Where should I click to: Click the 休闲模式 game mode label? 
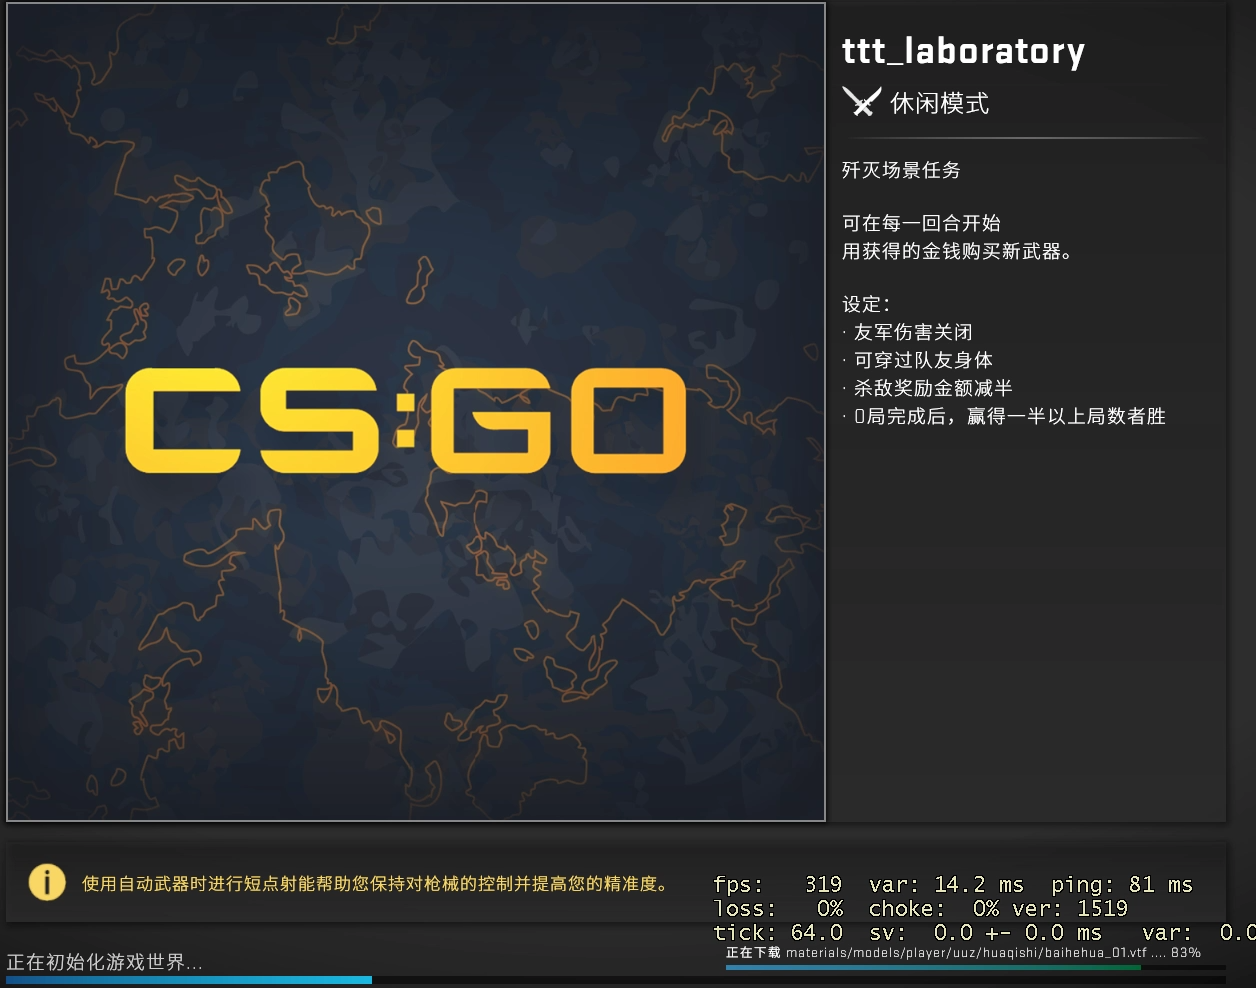pos(939,103)
